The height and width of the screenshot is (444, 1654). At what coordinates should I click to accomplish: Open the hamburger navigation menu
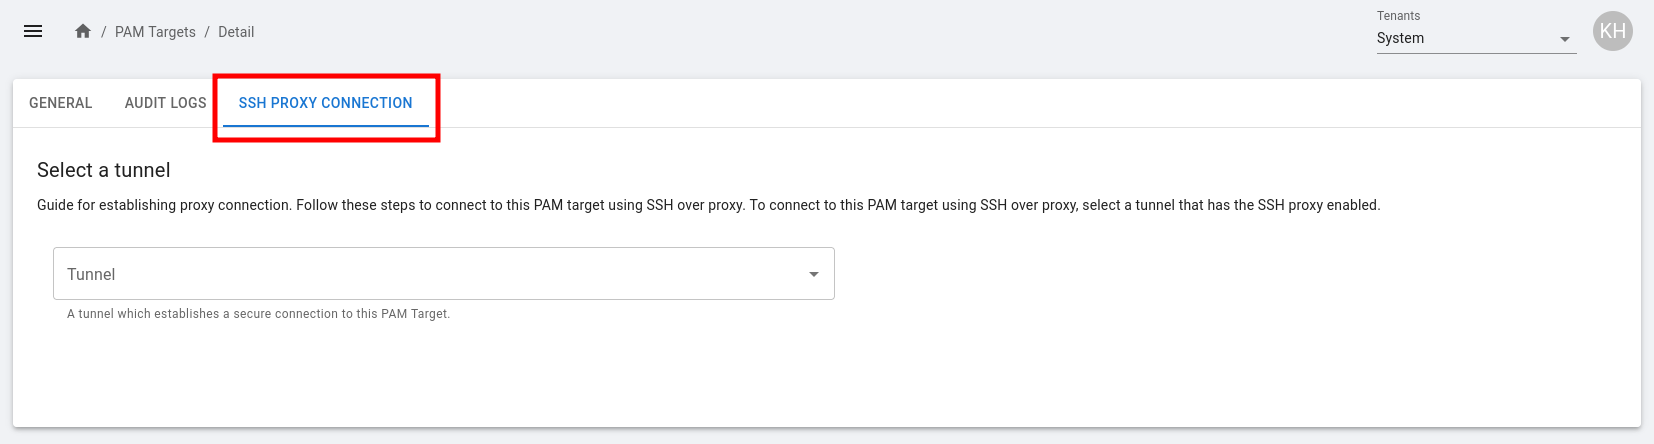(x=33, y=31)
